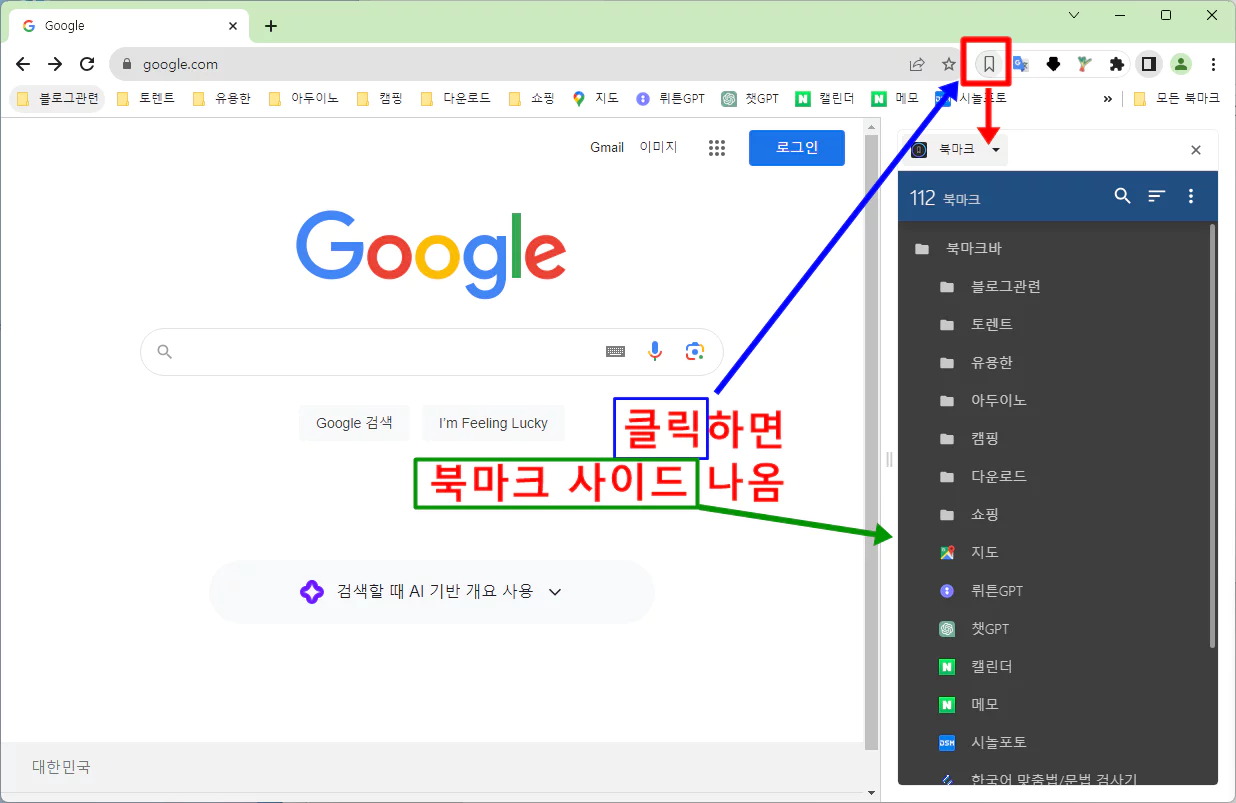1236x803 pixels.
Task: View site info via the padlock icon
Action: click(x=127, y=64)
